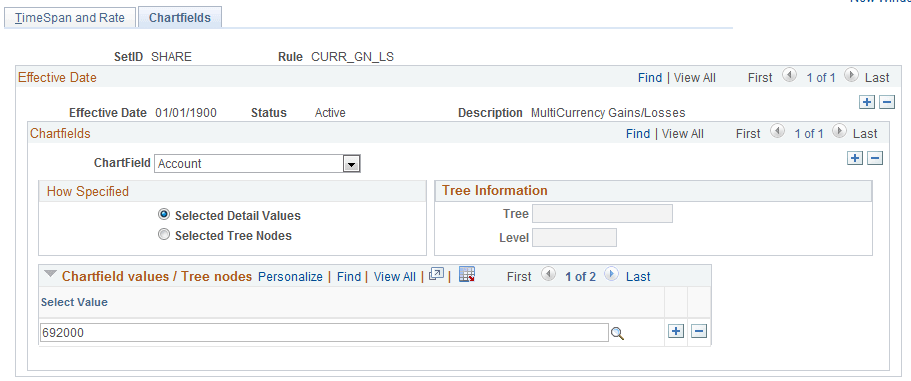The image size is (911, 381).
Task: Click the Tree input field
Action: 602,214
